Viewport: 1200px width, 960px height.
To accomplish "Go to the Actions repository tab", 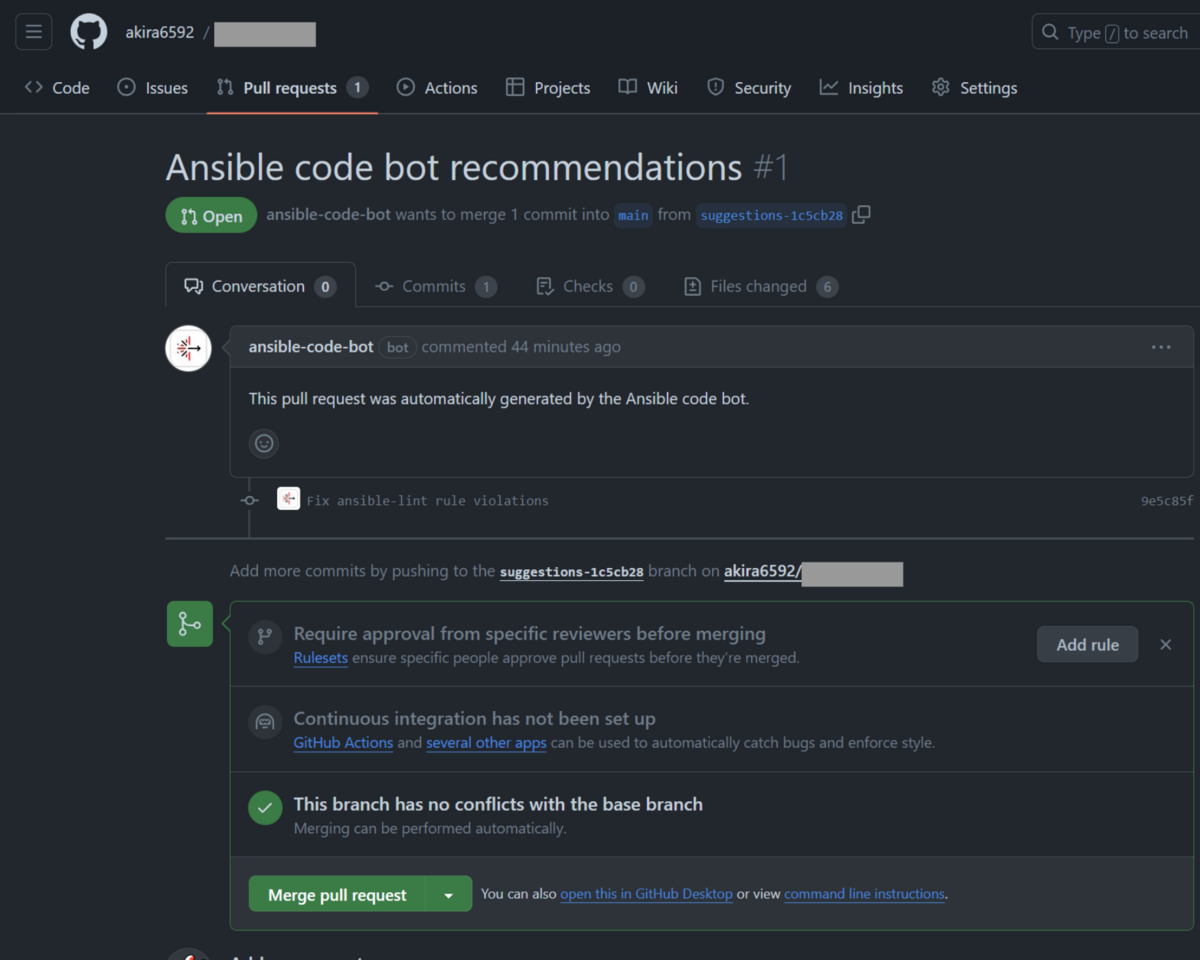I will (x=437, y=88).
